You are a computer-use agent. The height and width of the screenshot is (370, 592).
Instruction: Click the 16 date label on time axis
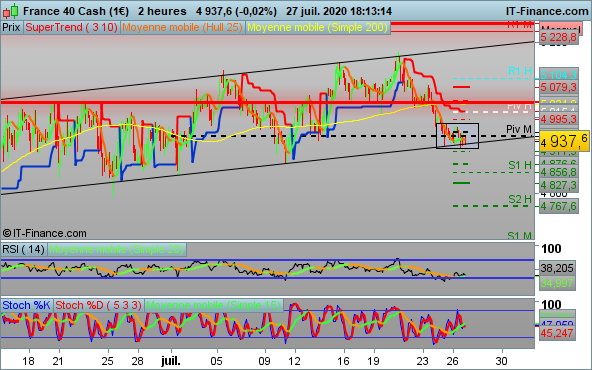point(344,361)
